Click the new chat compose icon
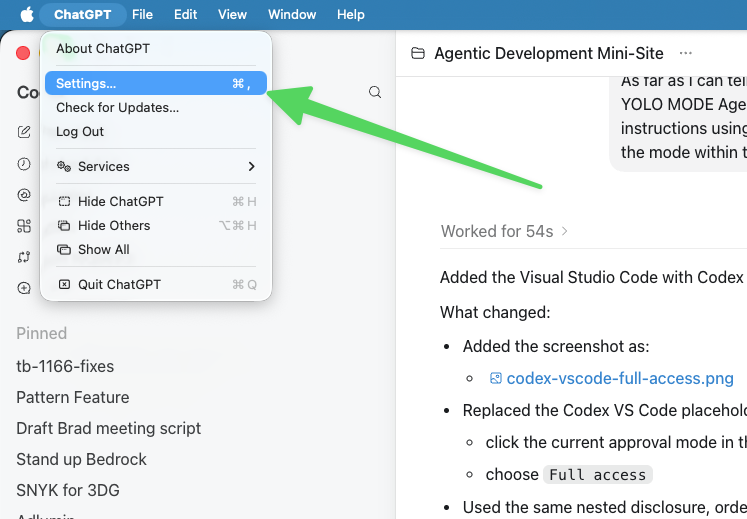 [24, 132]
